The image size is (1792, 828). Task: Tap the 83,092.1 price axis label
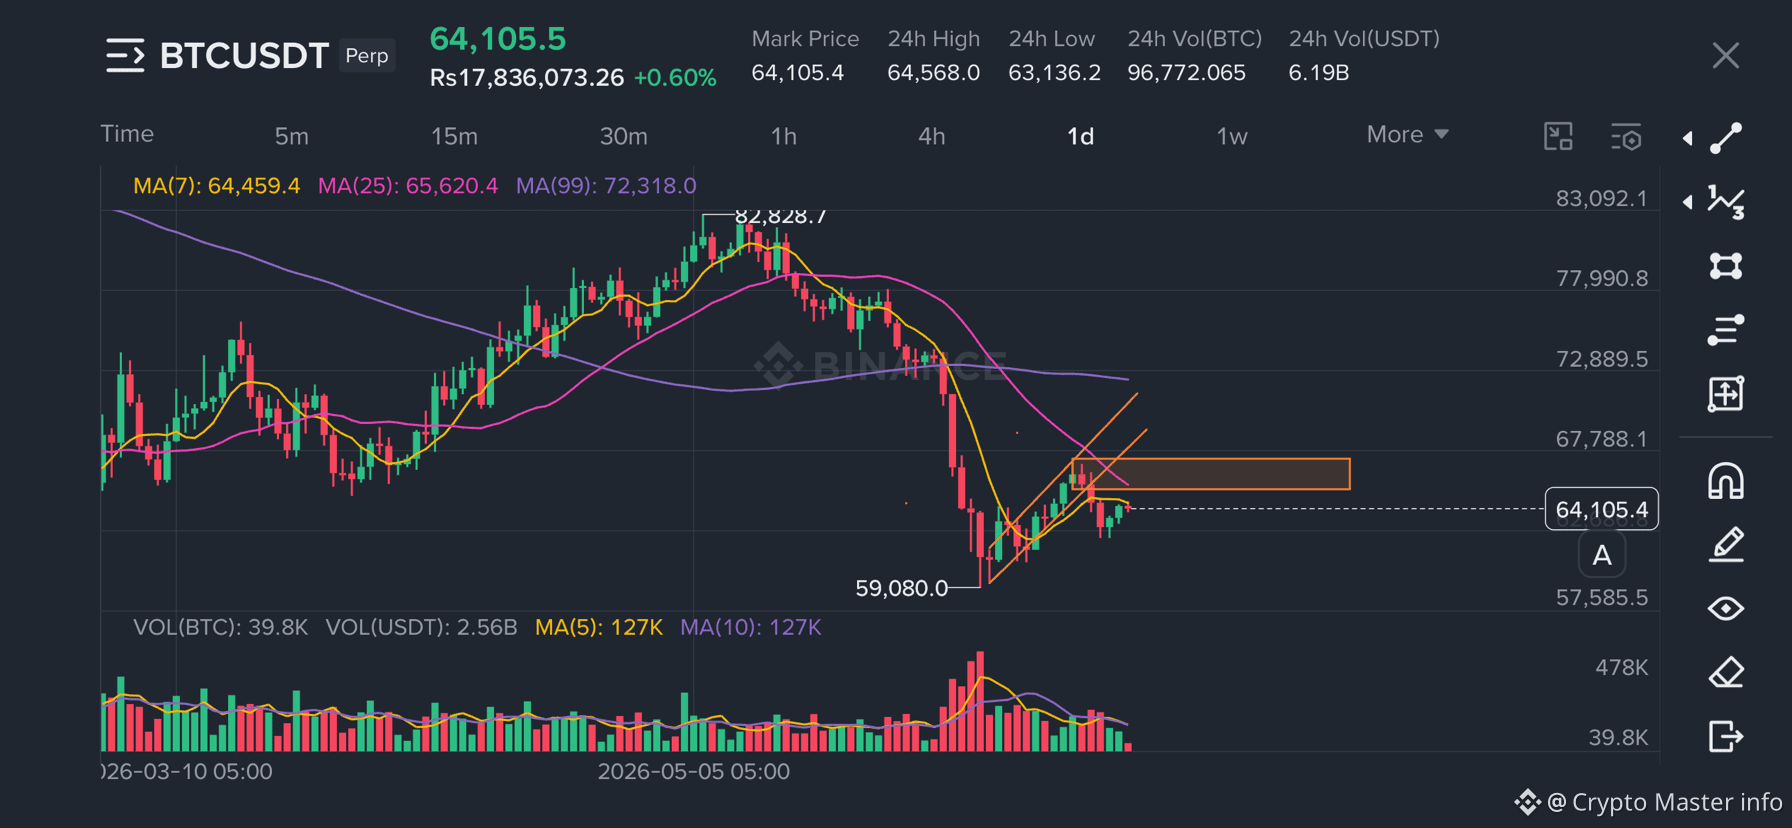point(1602,199)
